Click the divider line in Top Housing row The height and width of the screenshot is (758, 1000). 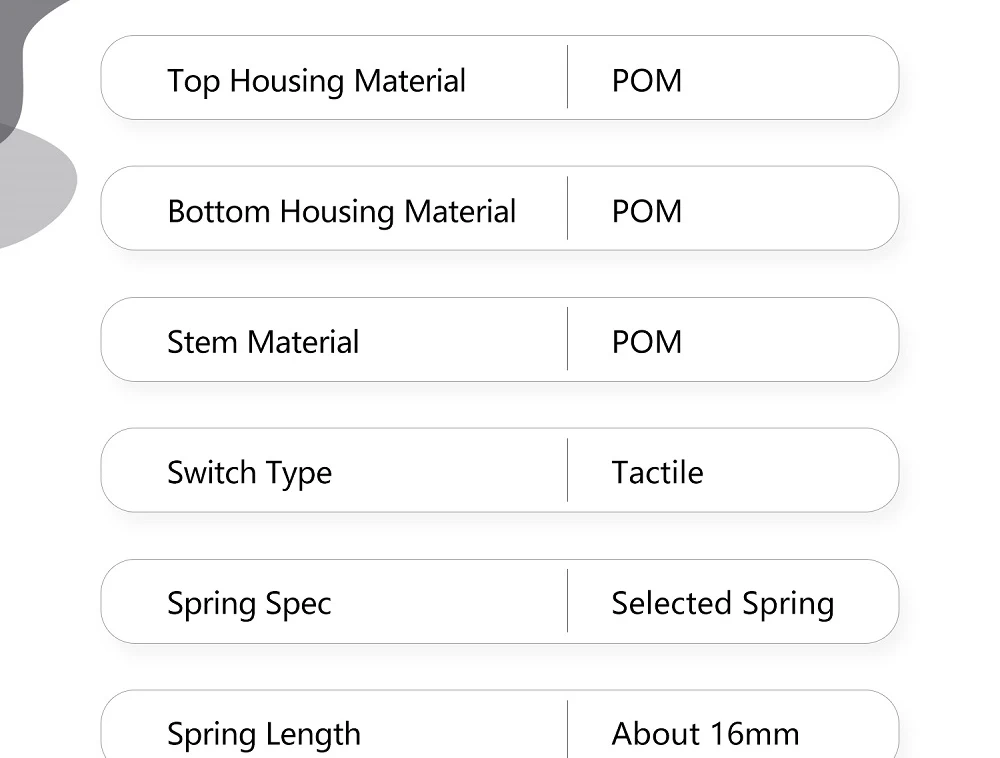coord(568,77)
